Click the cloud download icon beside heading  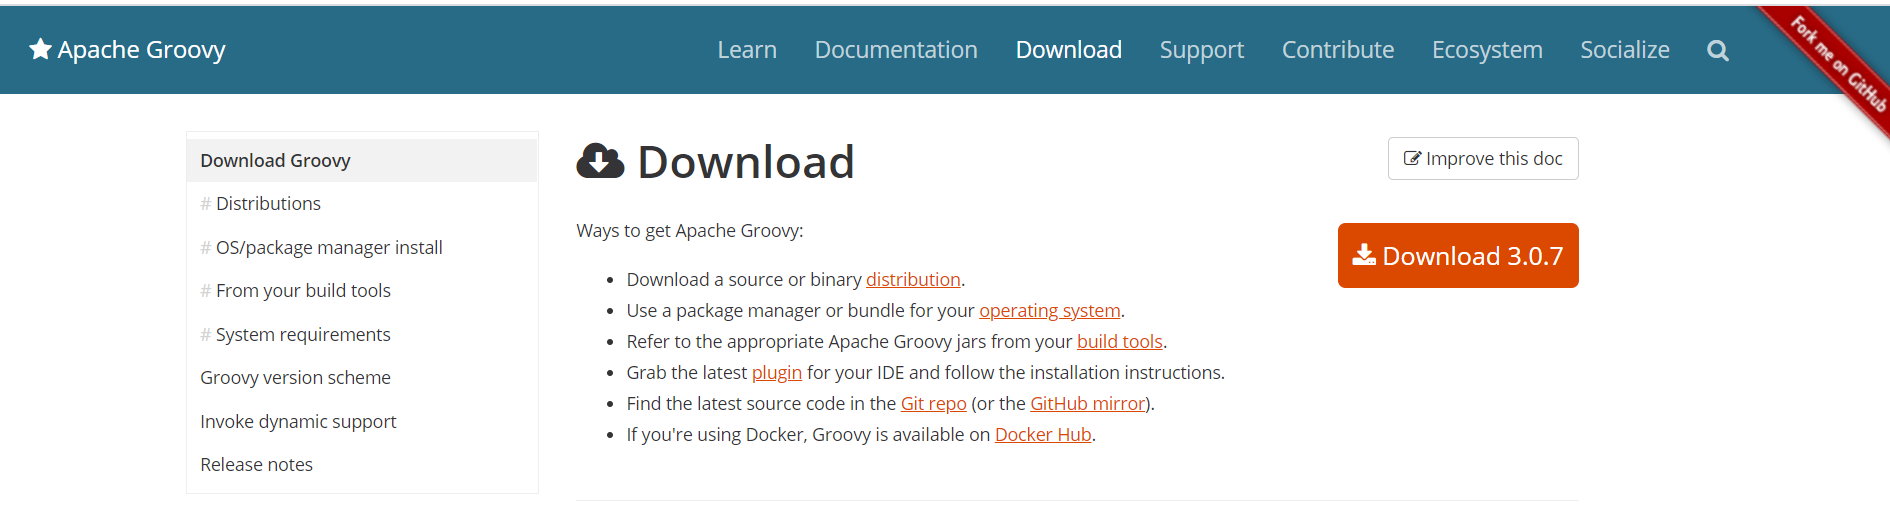click(600, 161)
